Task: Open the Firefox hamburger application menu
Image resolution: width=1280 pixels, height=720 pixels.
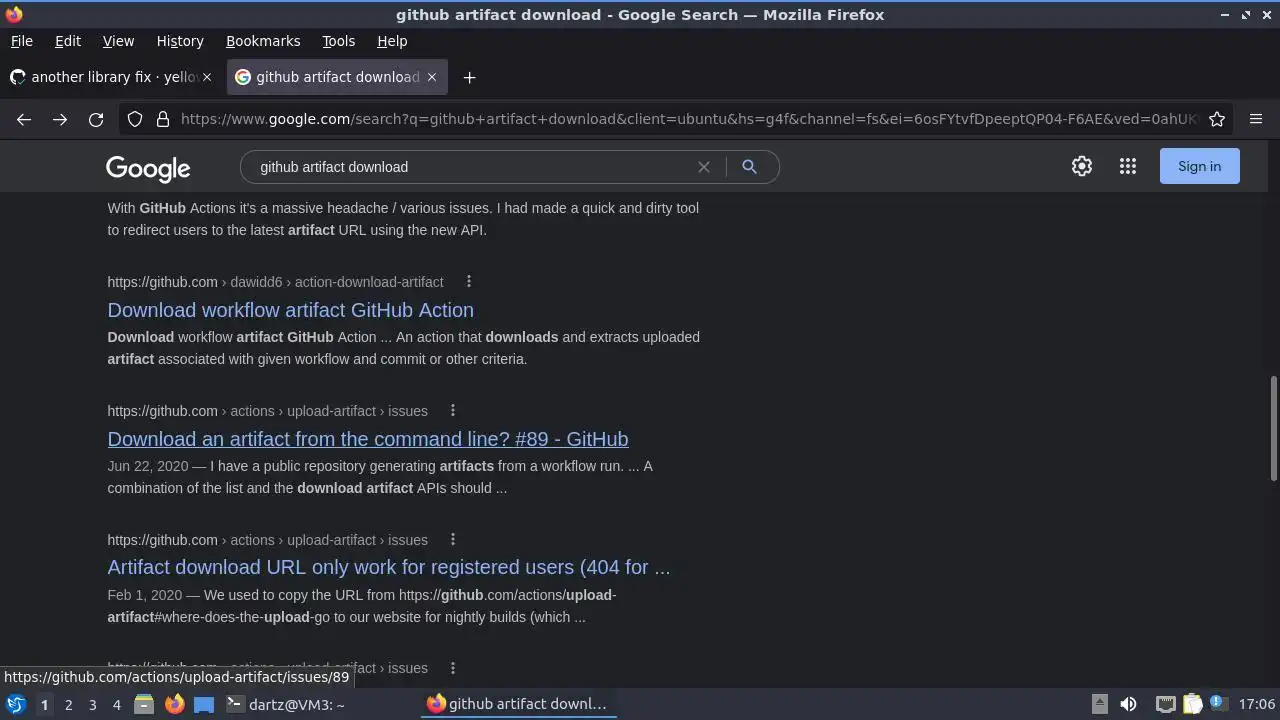Action: (x=1256, y=119)
